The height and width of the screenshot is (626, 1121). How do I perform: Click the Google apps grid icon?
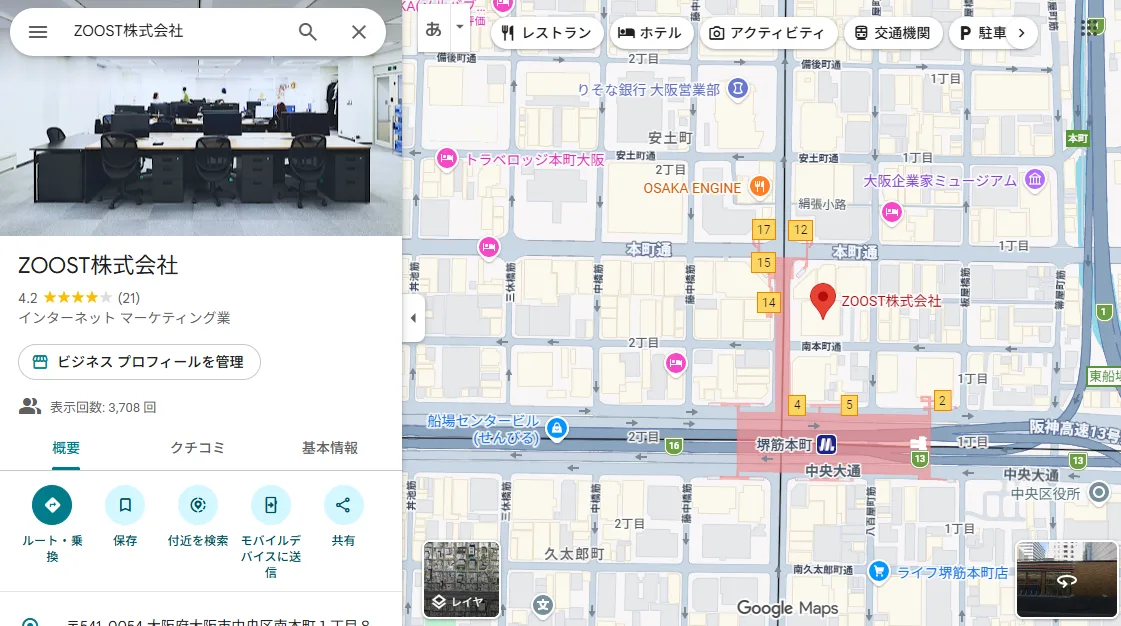(1092, 28)
